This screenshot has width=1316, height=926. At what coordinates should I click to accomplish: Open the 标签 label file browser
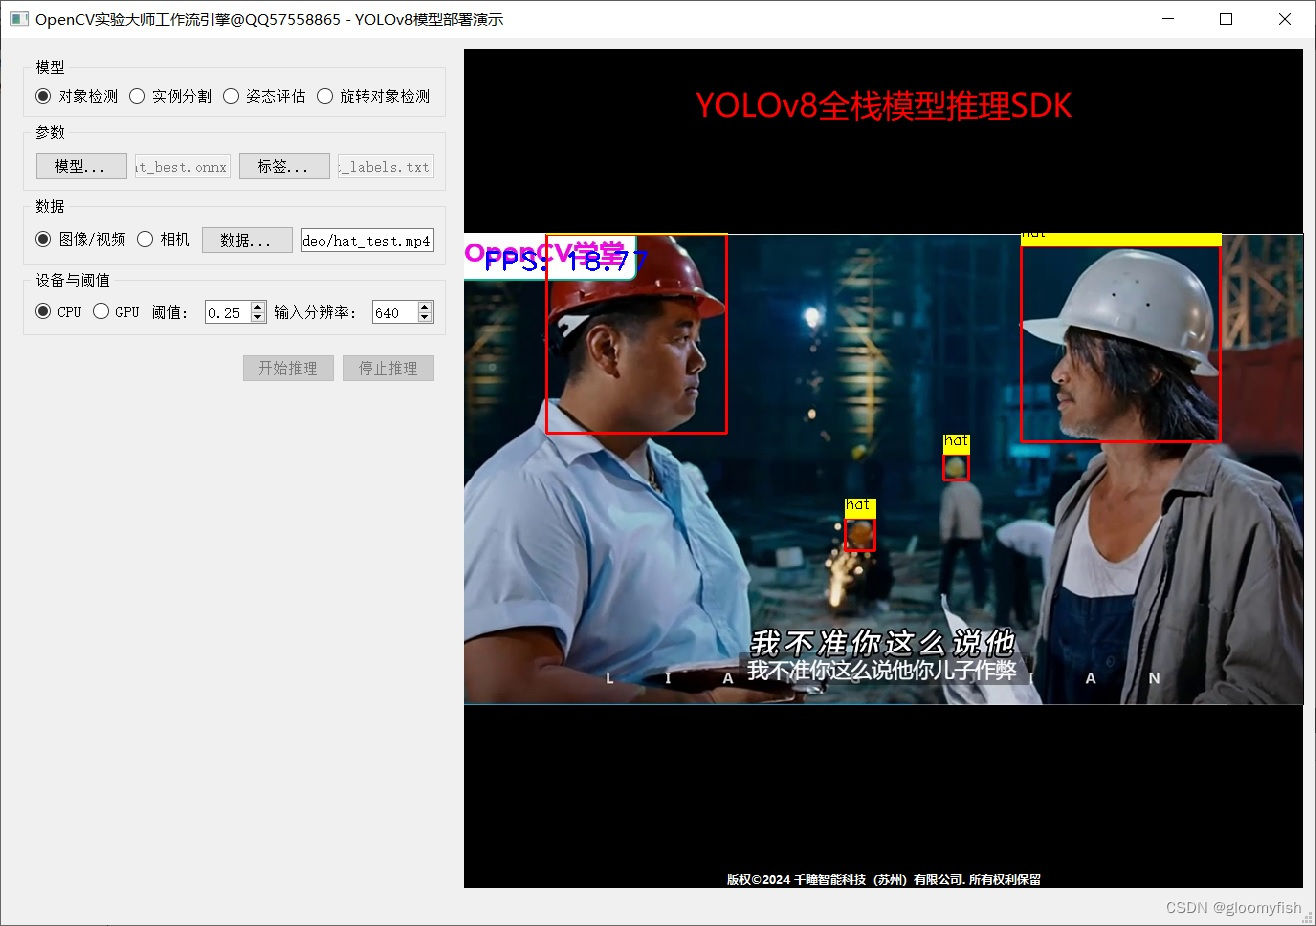click(x=284, y=165)
